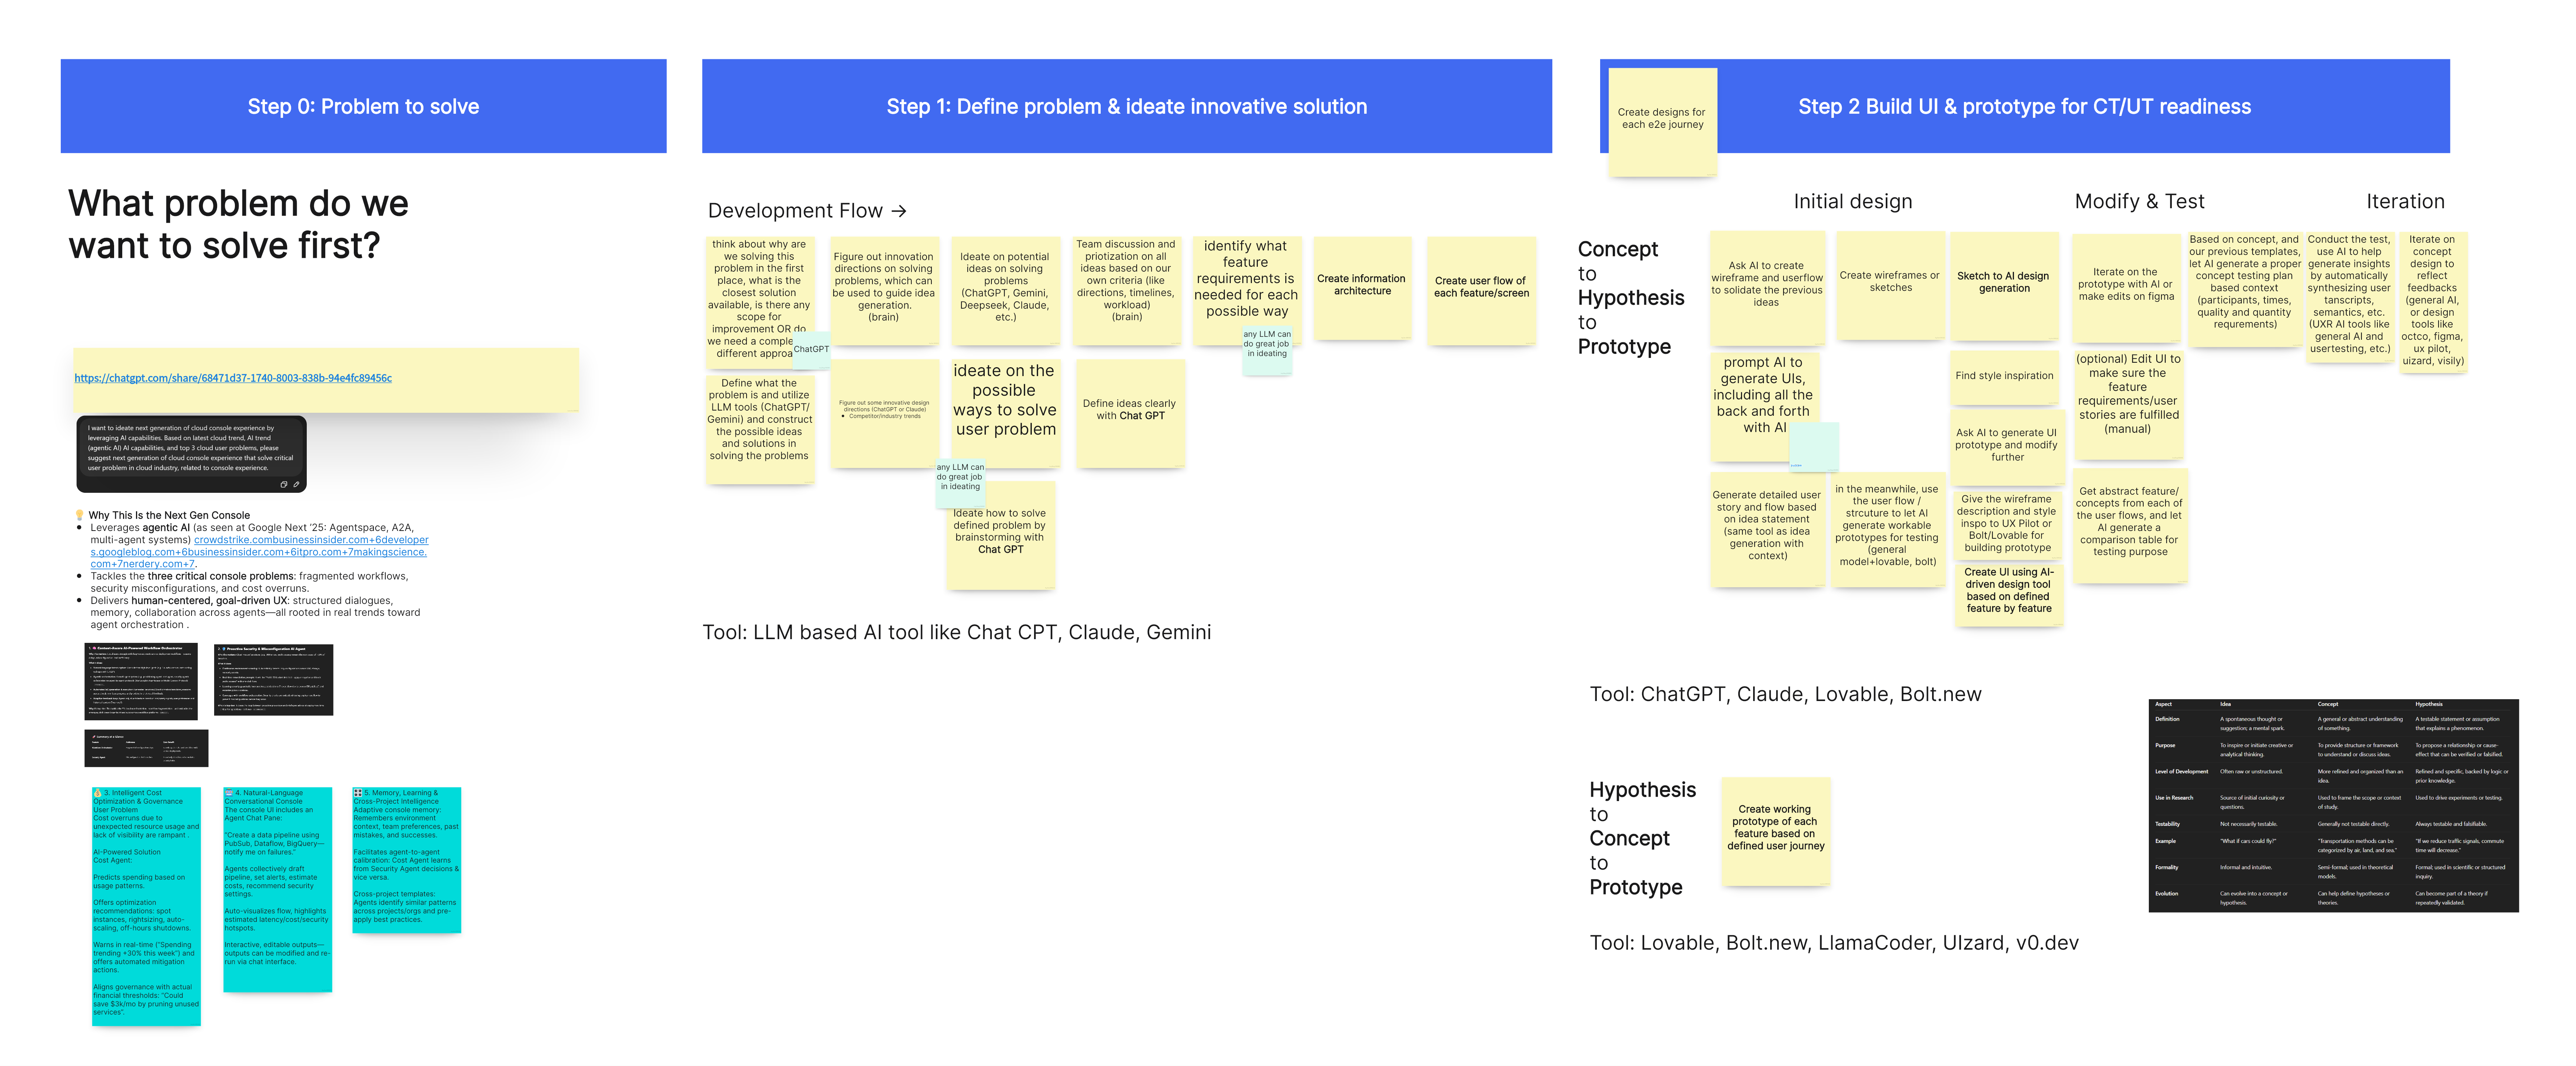The height and width of the screenshot is (1066, 2576).
Task: Select the Step 0: Problem to solve header
Action: [363, 106]
